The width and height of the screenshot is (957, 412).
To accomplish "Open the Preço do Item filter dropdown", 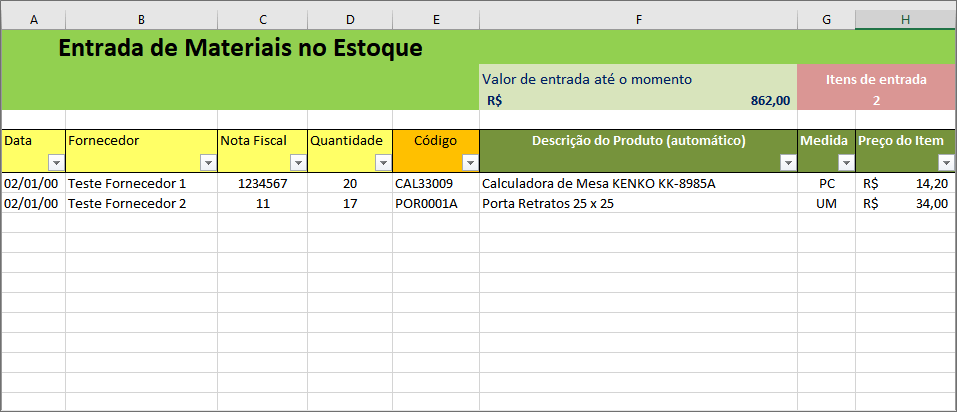I will [x=947, y=163].
